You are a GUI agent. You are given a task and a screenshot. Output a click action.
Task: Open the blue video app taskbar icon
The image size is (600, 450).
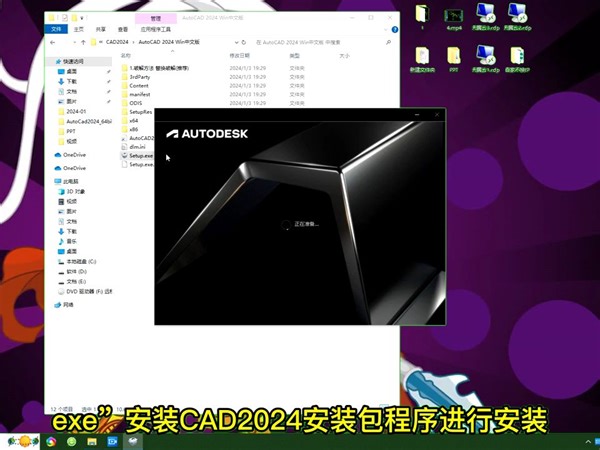[112, 442]
